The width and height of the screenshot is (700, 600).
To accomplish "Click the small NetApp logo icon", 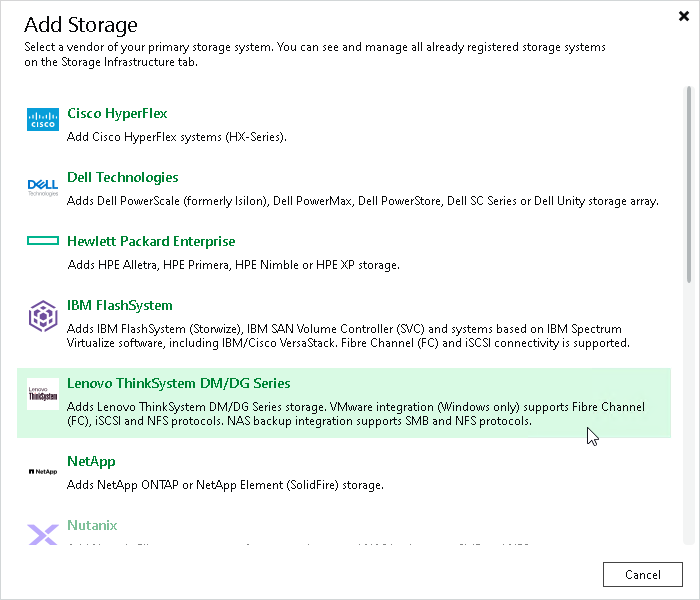I will click(43, 471).
